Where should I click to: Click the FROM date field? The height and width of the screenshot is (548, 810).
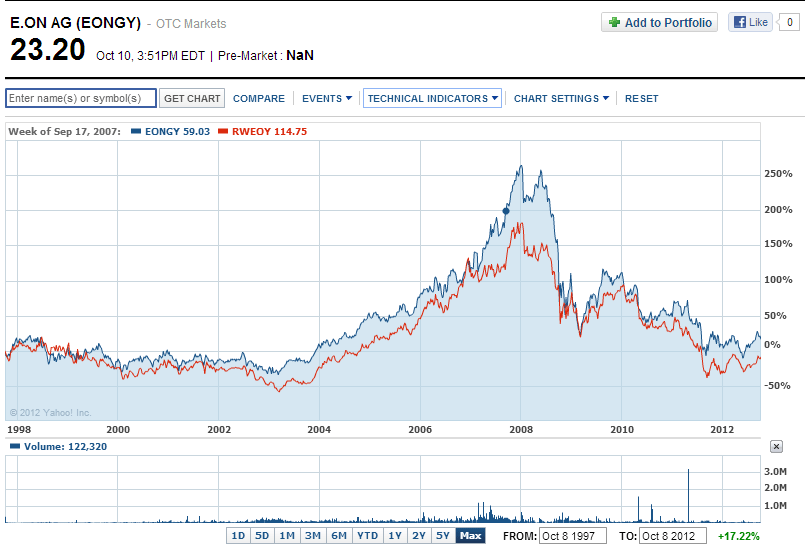(x=572, y=536)
